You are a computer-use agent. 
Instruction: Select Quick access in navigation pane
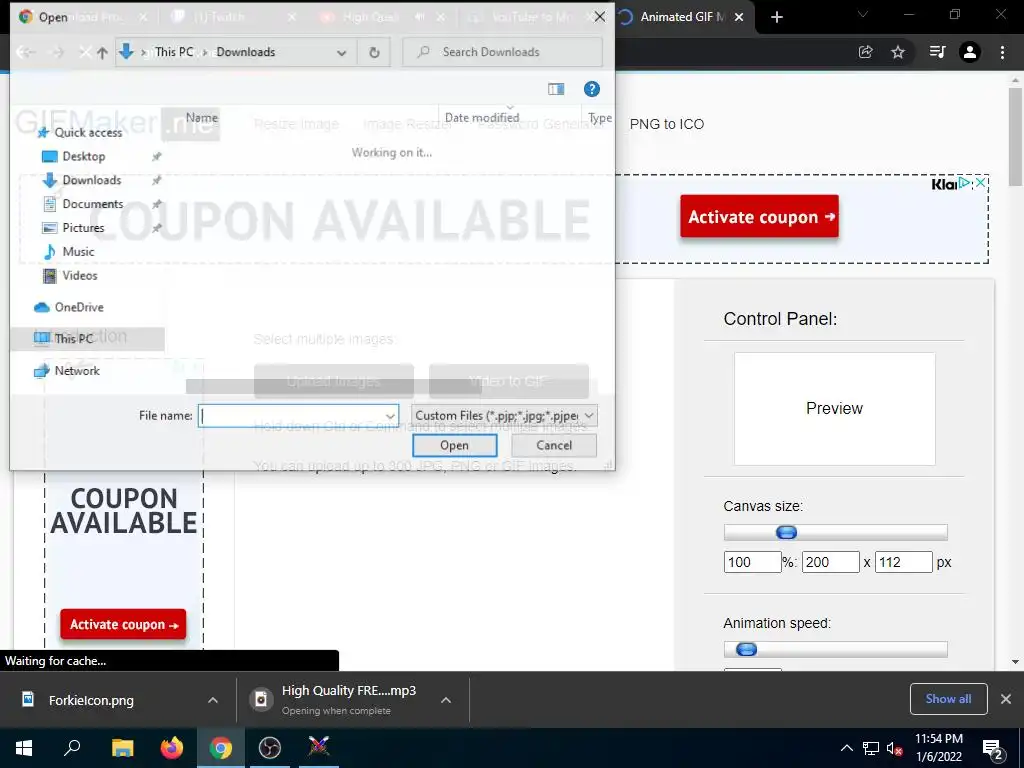coord(88,133)
